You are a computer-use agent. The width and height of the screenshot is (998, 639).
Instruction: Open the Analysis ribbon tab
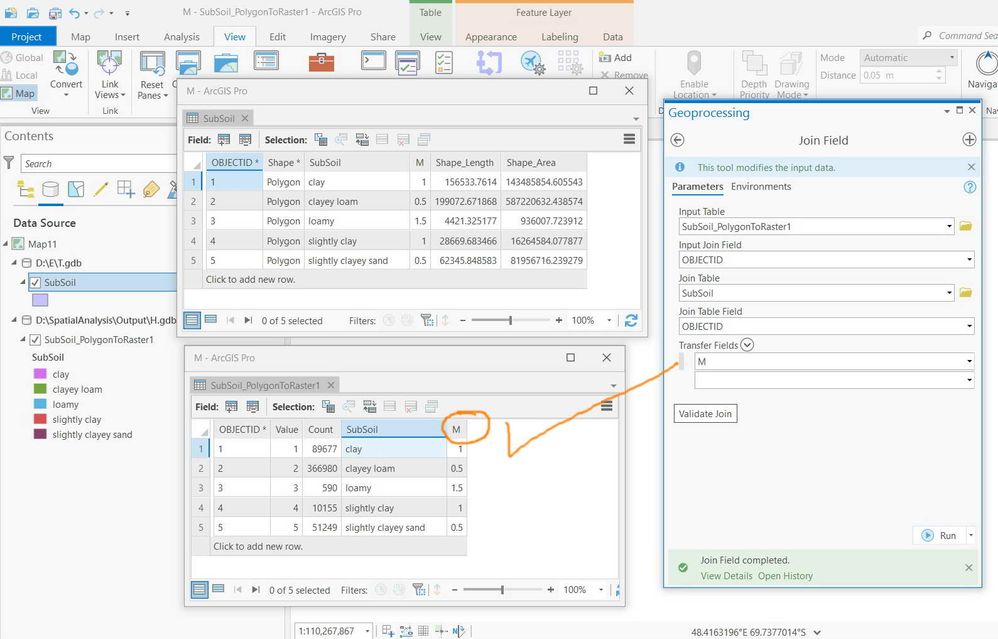tap(181, 37)
